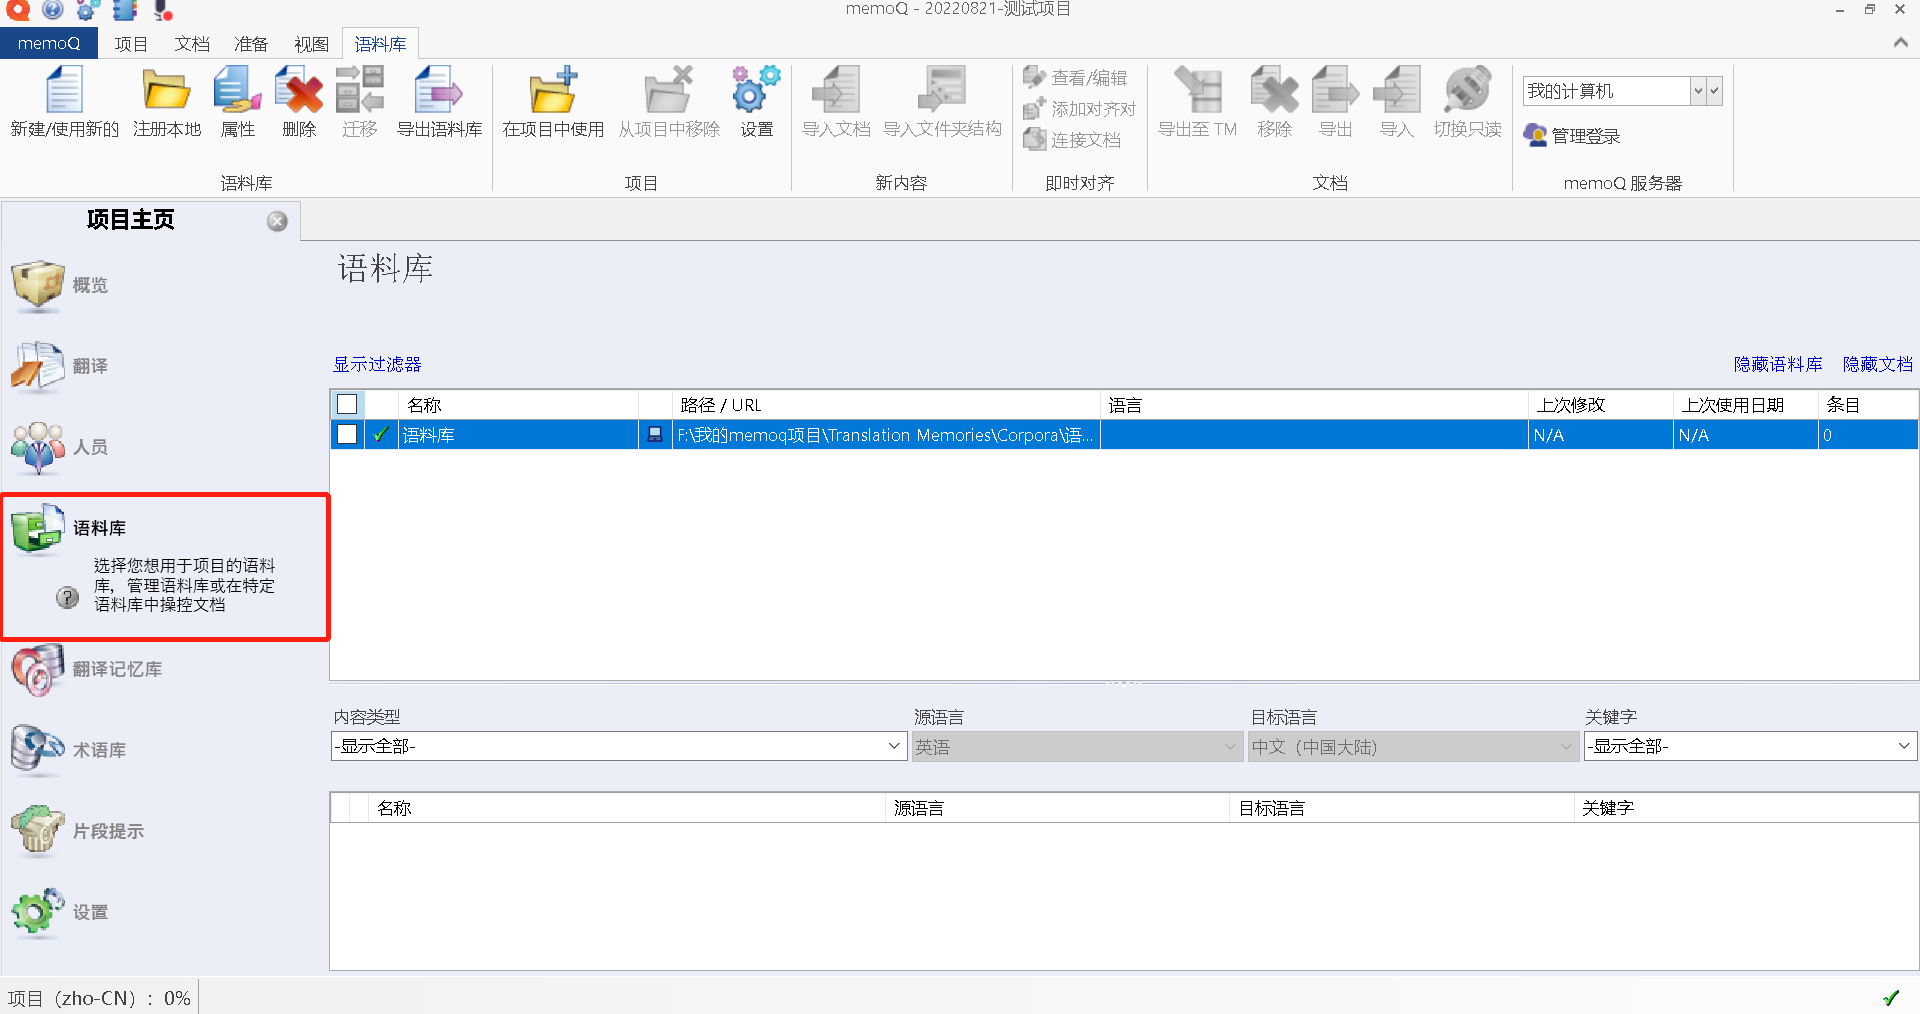
Task: Open 源语言 英语 dropdown
Action: (x=1077, y=746)
